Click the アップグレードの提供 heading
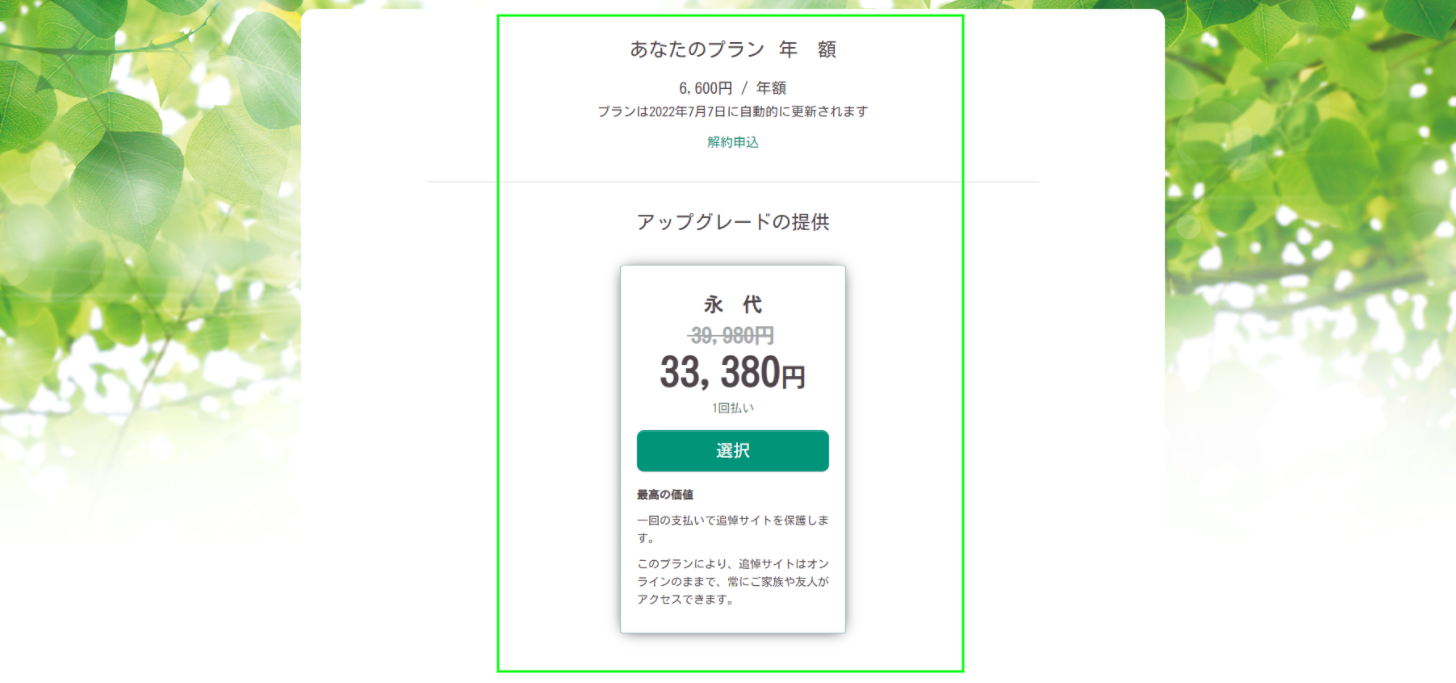The width and height of the screenshot is (1456, 683). 733,222
